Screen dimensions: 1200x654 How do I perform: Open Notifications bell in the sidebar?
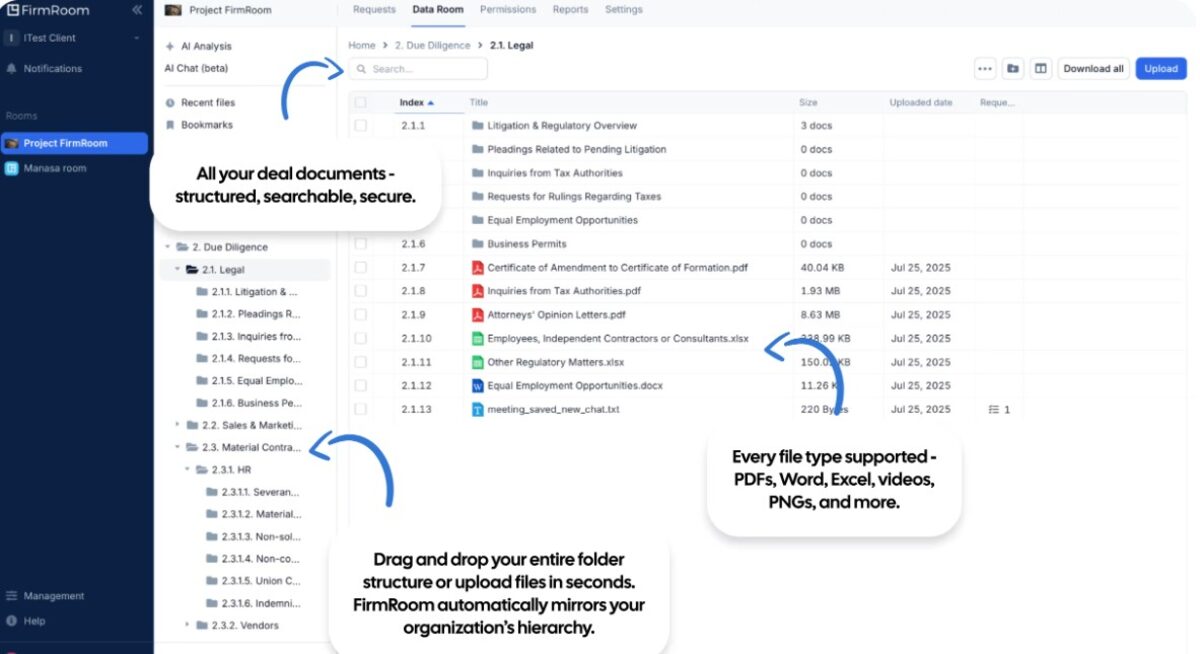point(12,69)
